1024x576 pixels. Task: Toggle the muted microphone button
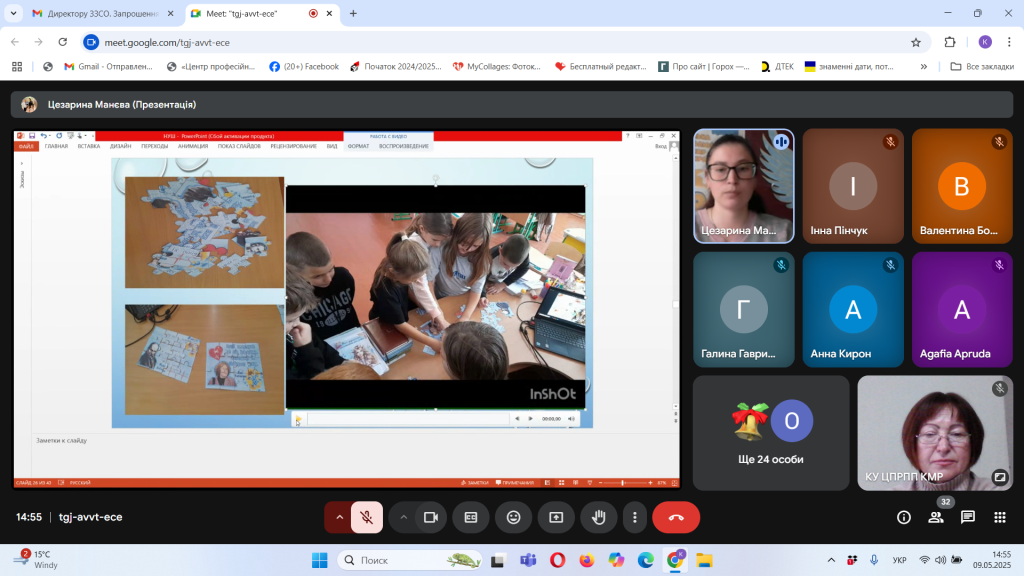367,517
